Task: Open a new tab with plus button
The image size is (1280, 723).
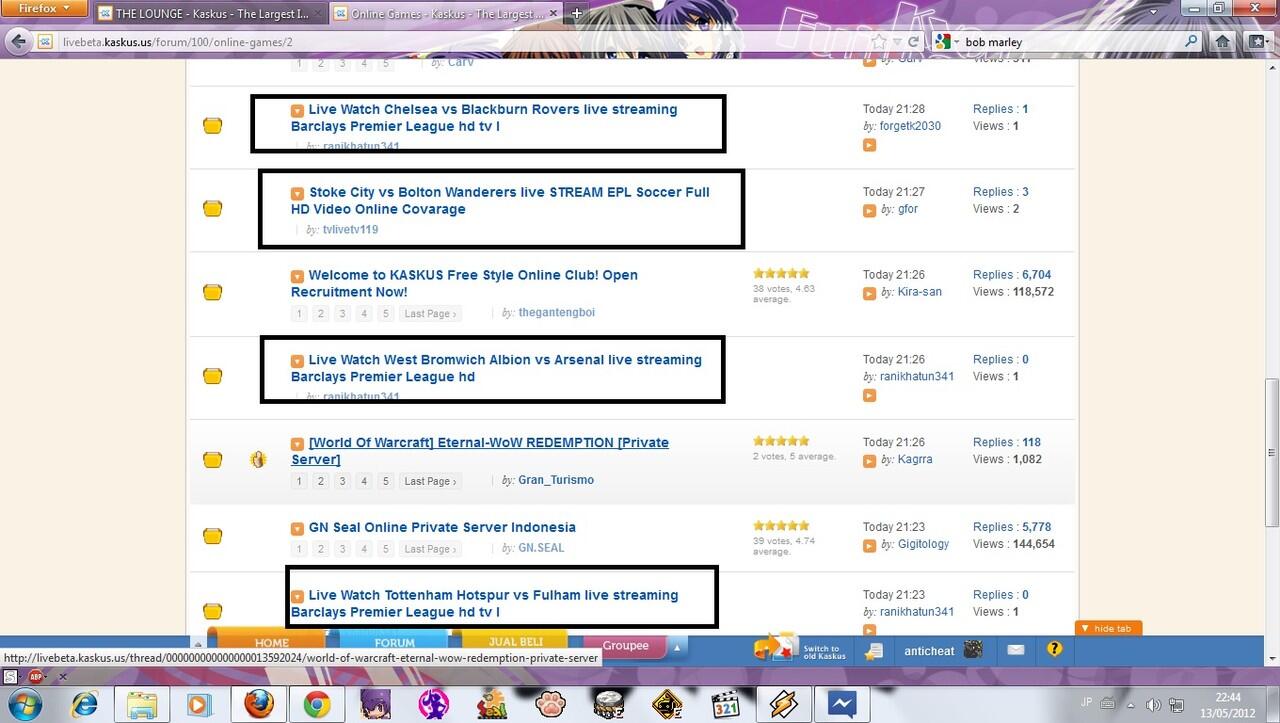Action: [x=576, y=13]
